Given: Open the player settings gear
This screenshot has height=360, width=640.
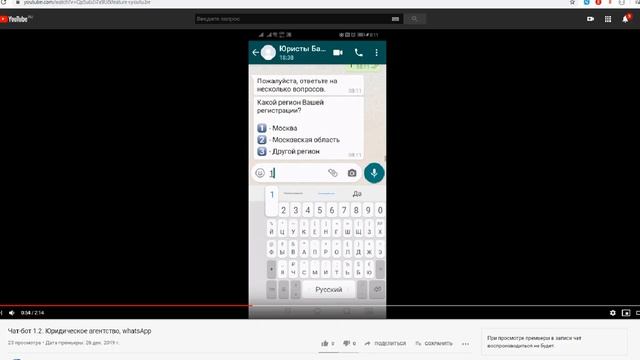Looking at the screenshot, I should tap(613, 313).
